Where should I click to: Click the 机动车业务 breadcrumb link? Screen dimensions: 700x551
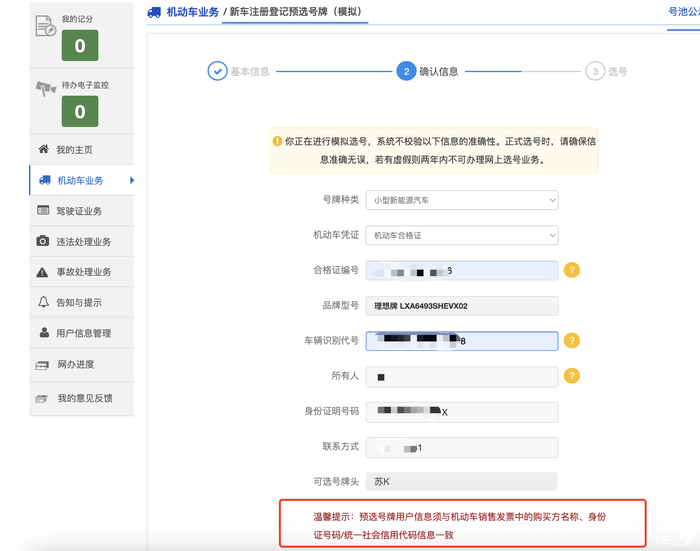pos(192,12)
